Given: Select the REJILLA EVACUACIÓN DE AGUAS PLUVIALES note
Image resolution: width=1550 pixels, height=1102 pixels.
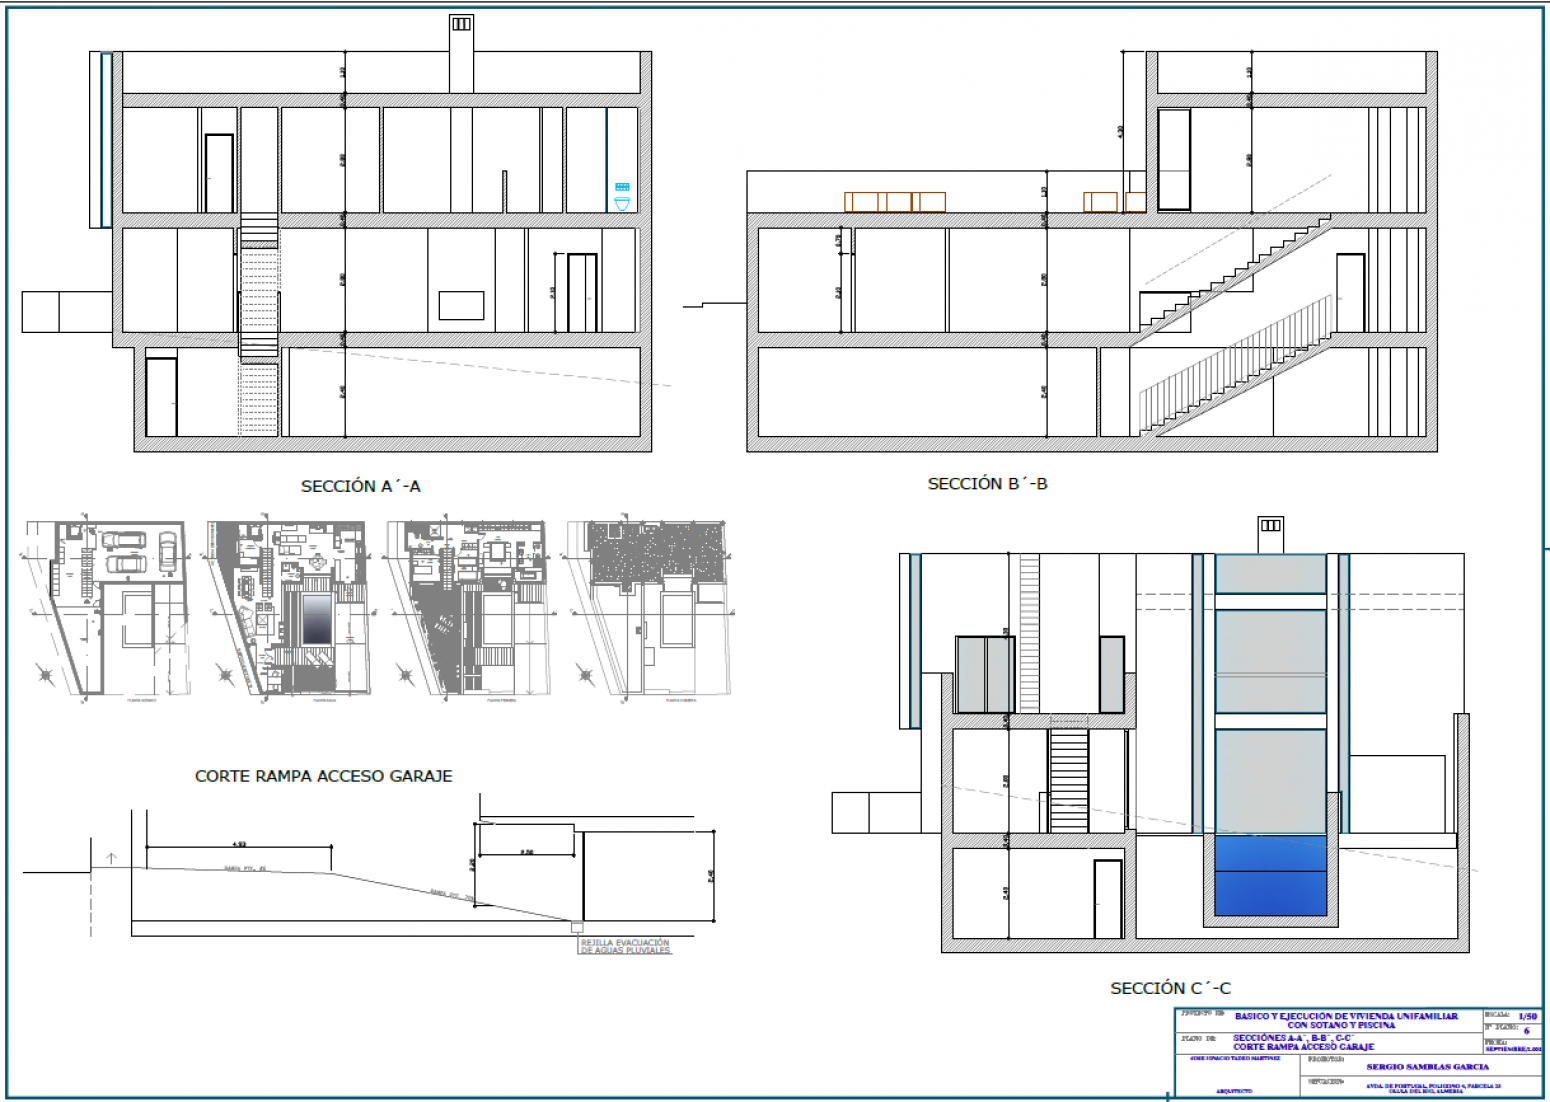Looking at the screenshot, I should (625, 946).
